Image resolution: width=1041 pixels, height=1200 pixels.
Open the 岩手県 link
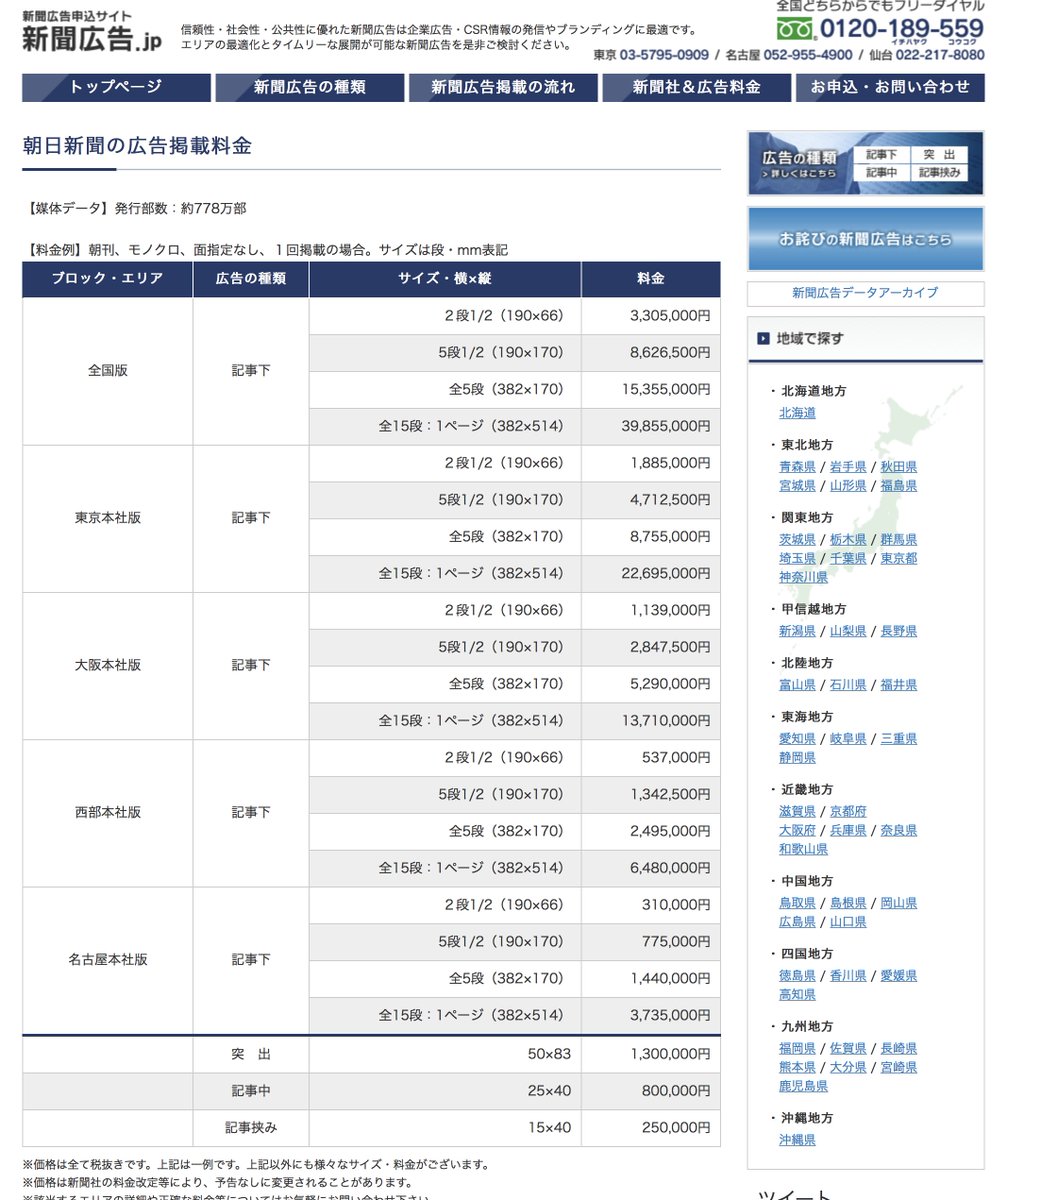849,467
